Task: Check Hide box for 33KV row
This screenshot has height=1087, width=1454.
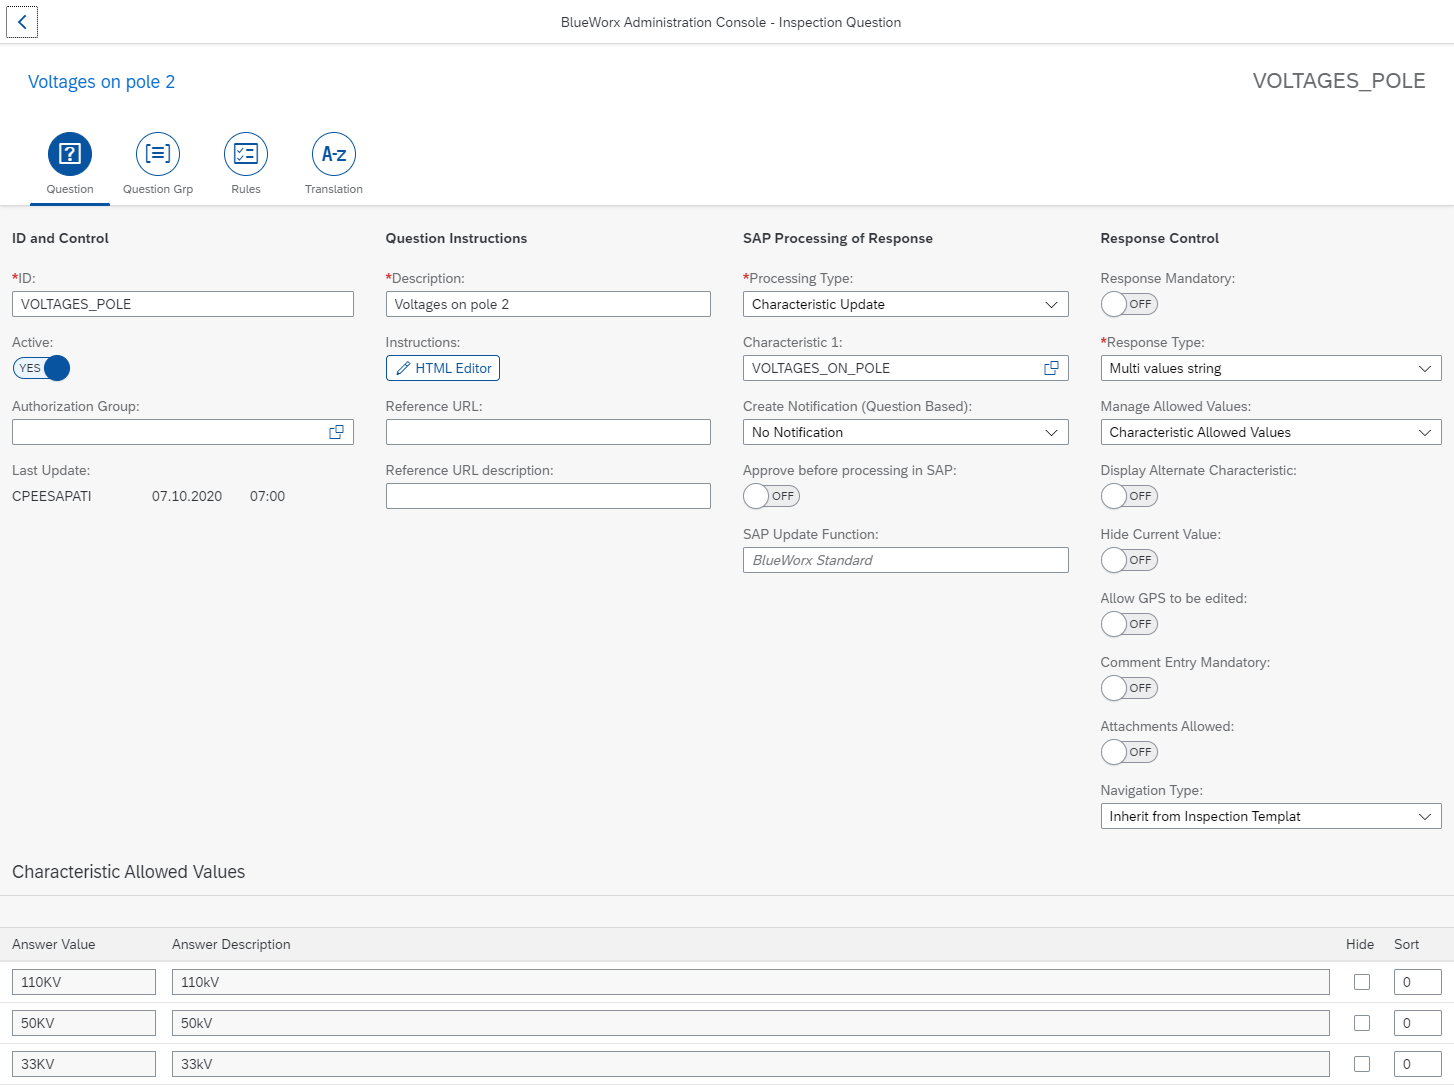Action: (x=1362, y=1064)
